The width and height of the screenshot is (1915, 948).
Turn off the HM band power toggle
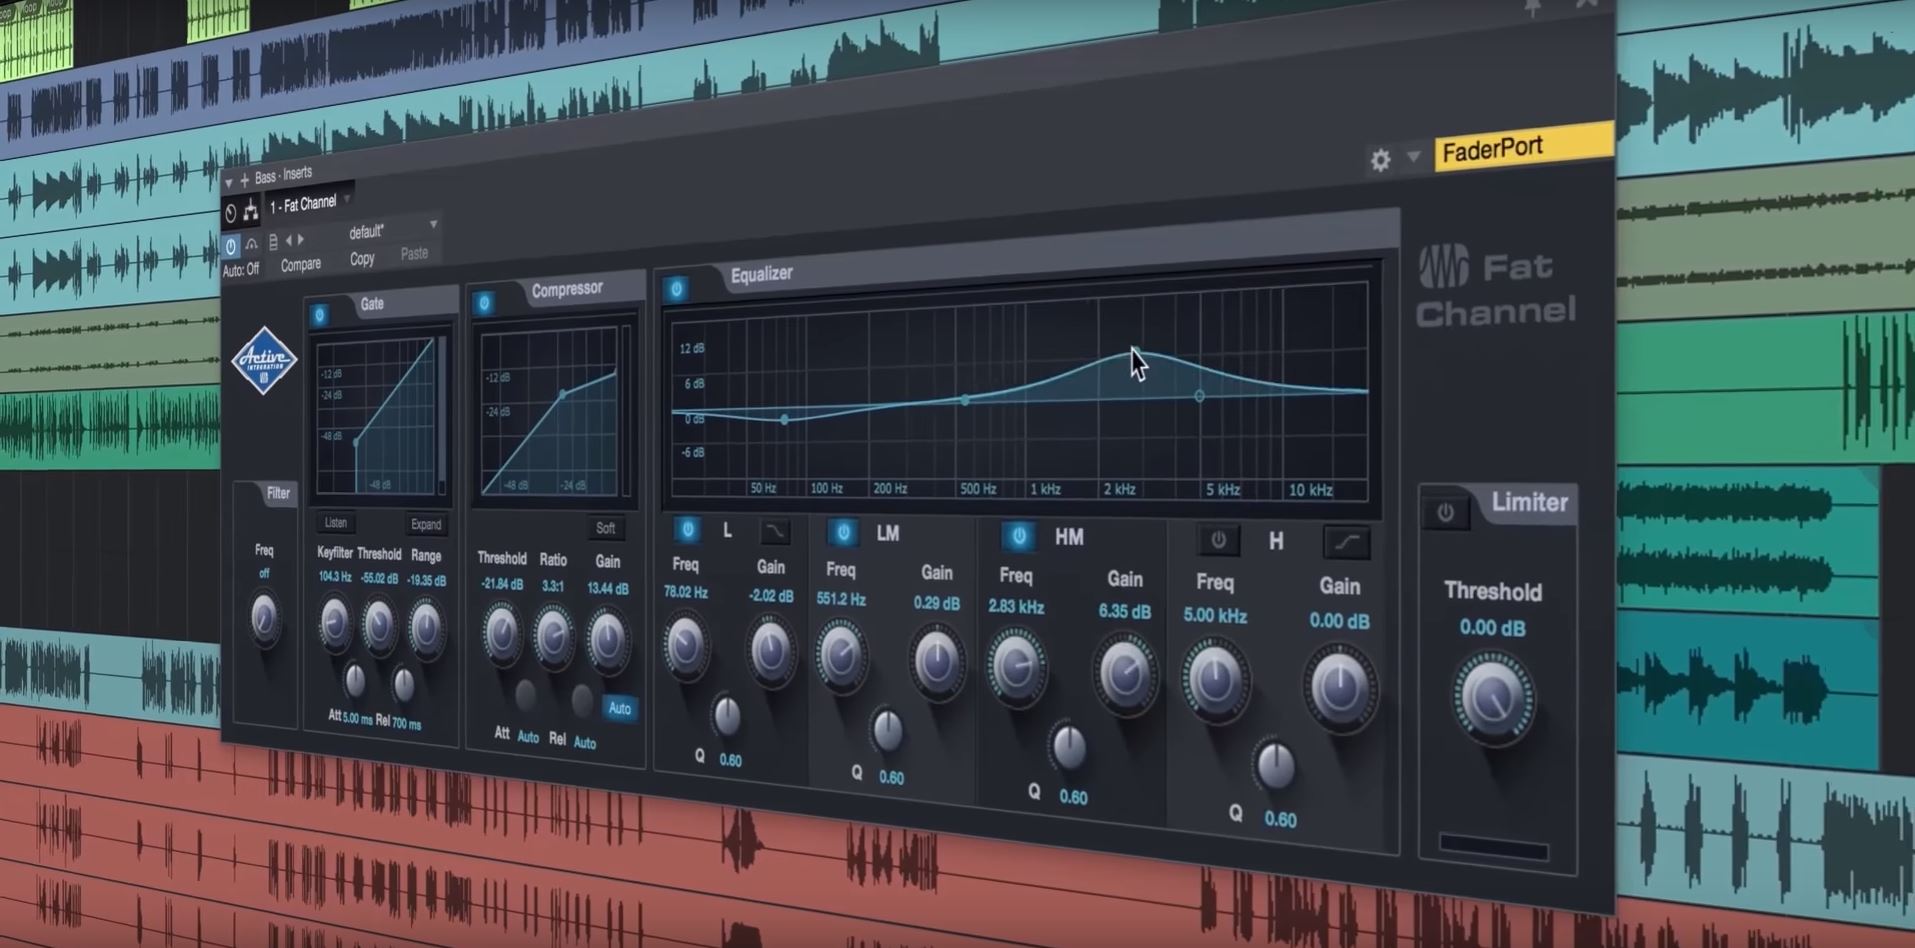click(1018, 536)
